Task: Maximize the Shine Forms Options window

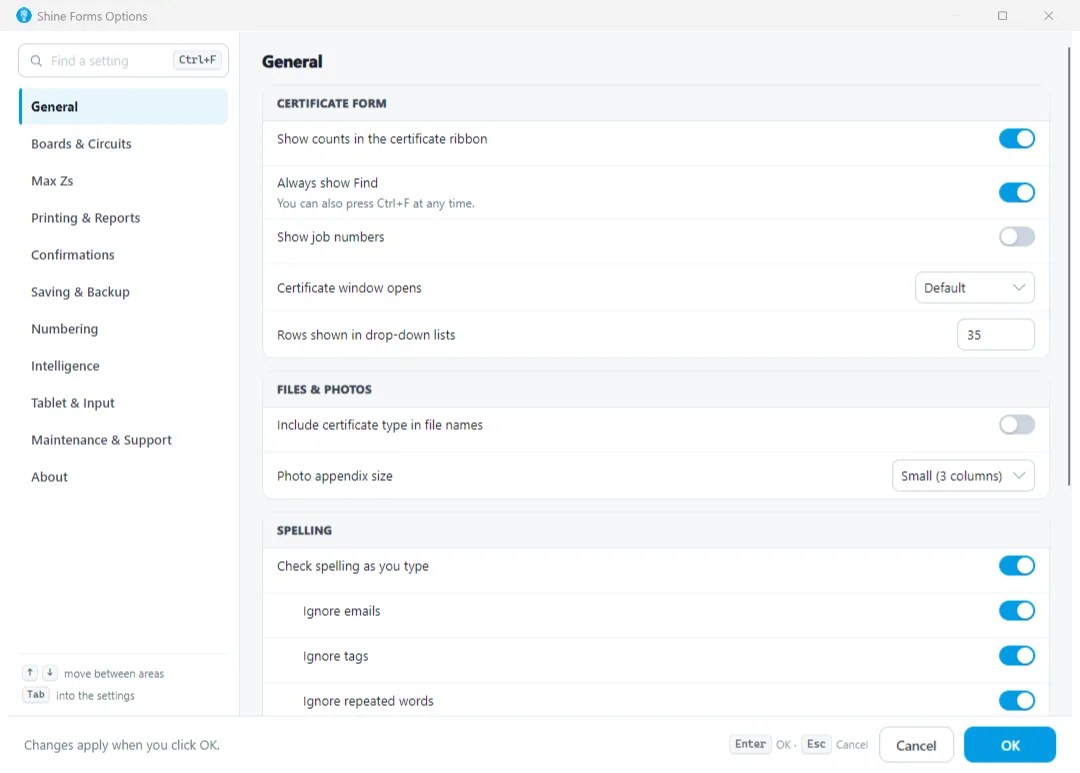Action: 1002,15
